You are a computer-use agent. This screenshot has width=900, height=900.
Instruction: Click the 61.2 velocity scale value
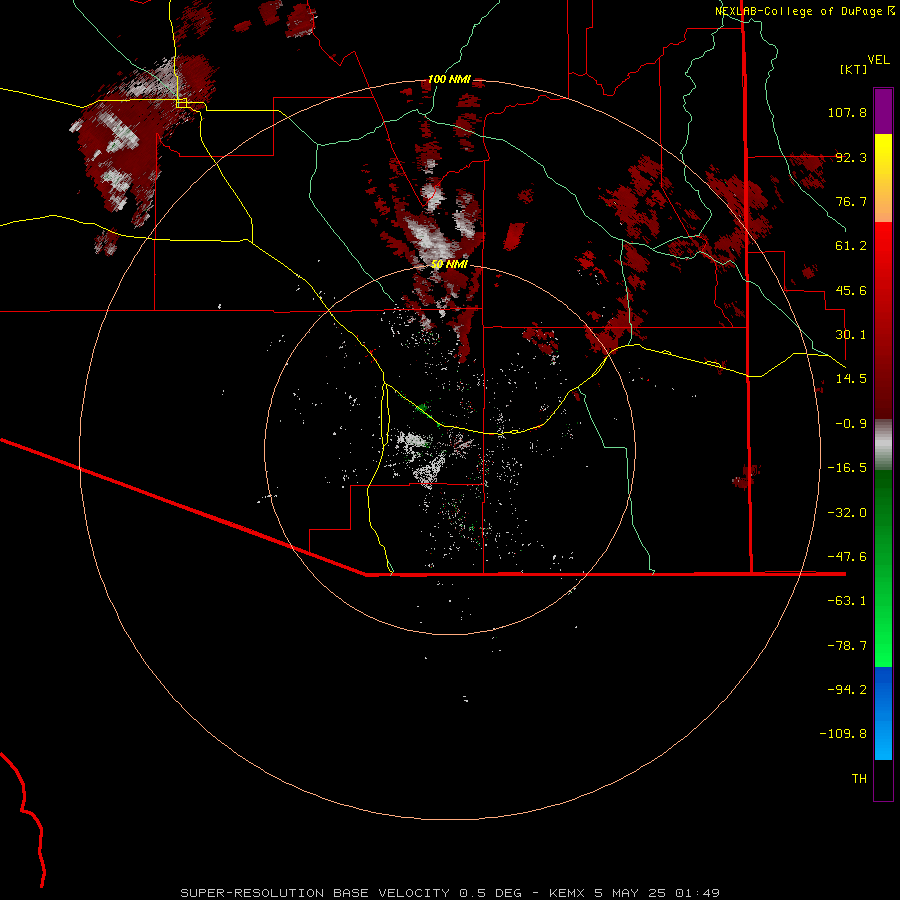pyautogui.click(x=851, y=246)
